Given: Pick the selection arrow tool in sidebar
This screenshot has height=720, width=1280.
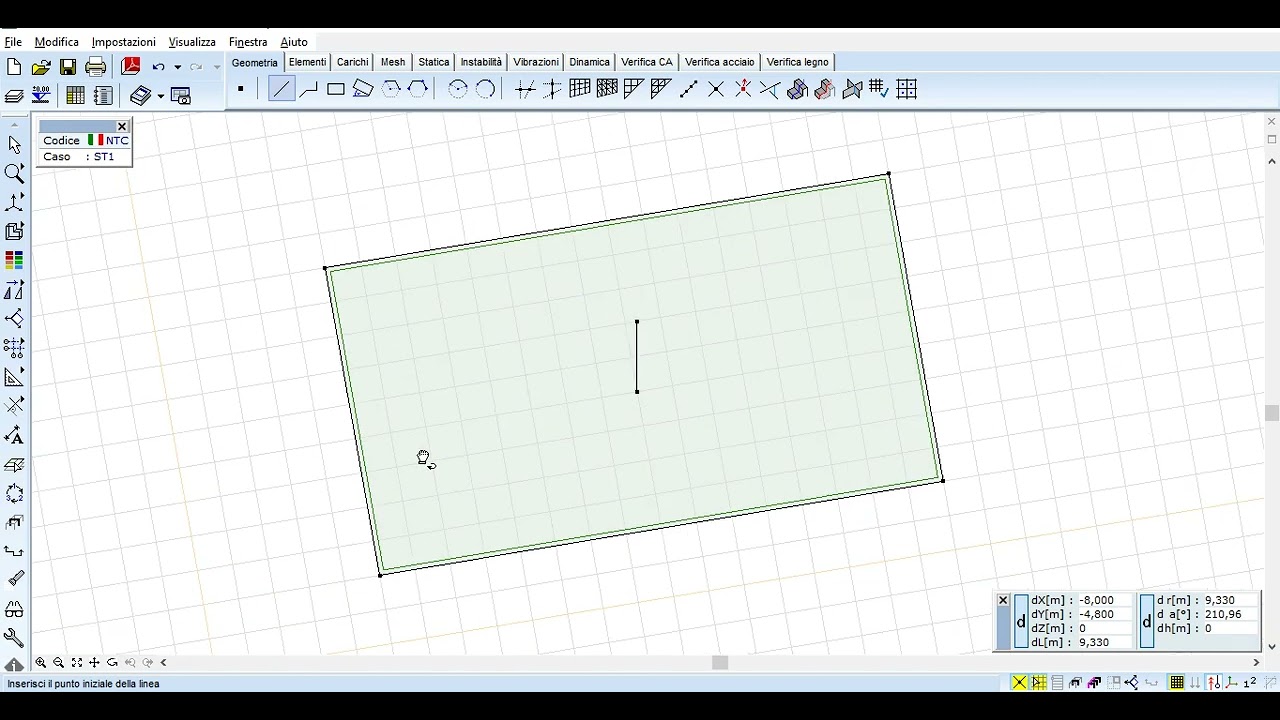Looking at the screenshot, I should pyautogui.click(x=14, y=145).
